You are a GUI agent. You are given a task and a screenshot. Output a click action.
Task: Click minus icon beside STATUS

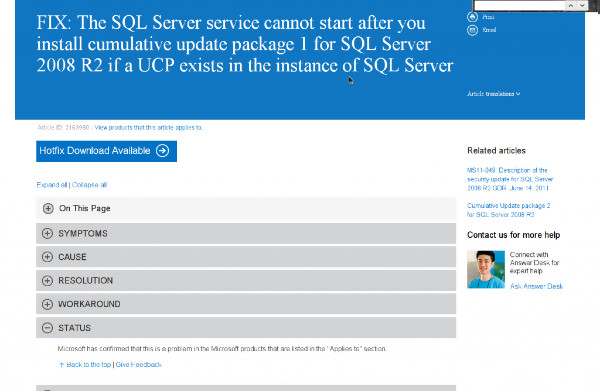47,328
